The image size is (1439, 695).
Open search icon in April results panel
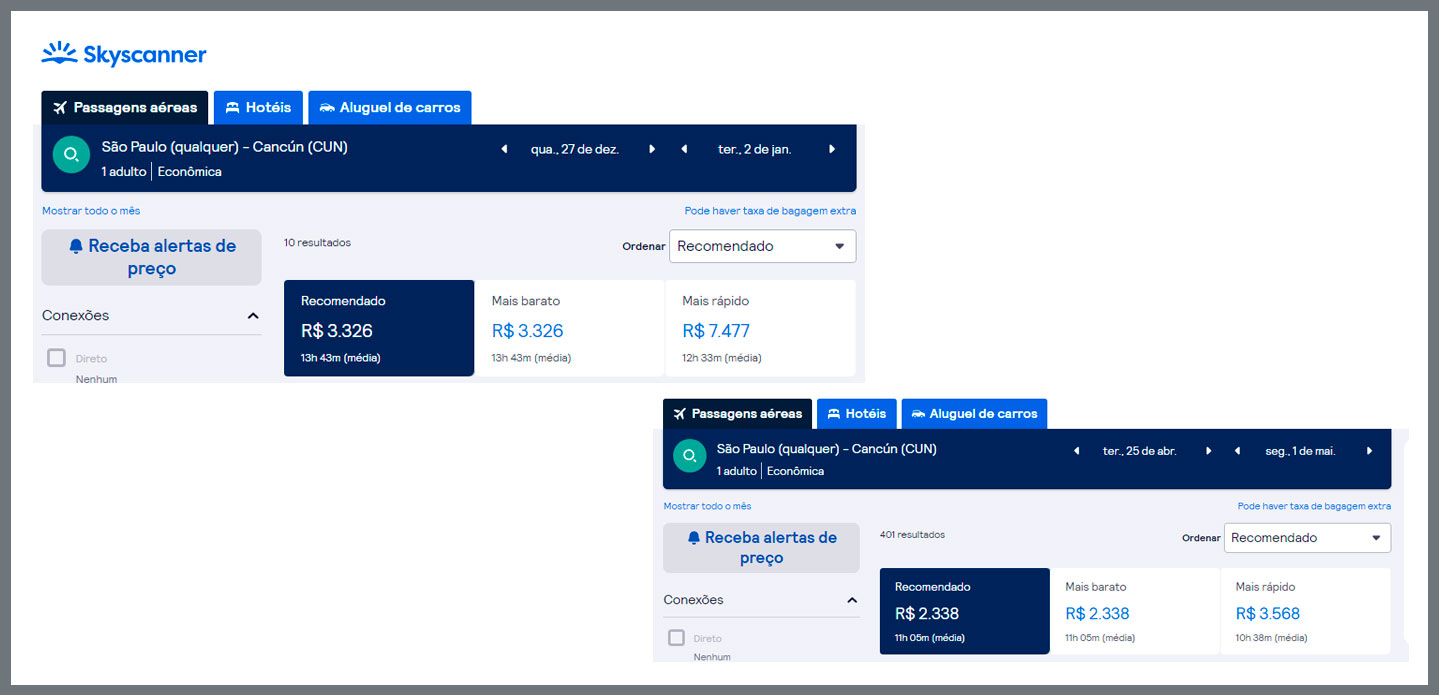coord(689,456)
